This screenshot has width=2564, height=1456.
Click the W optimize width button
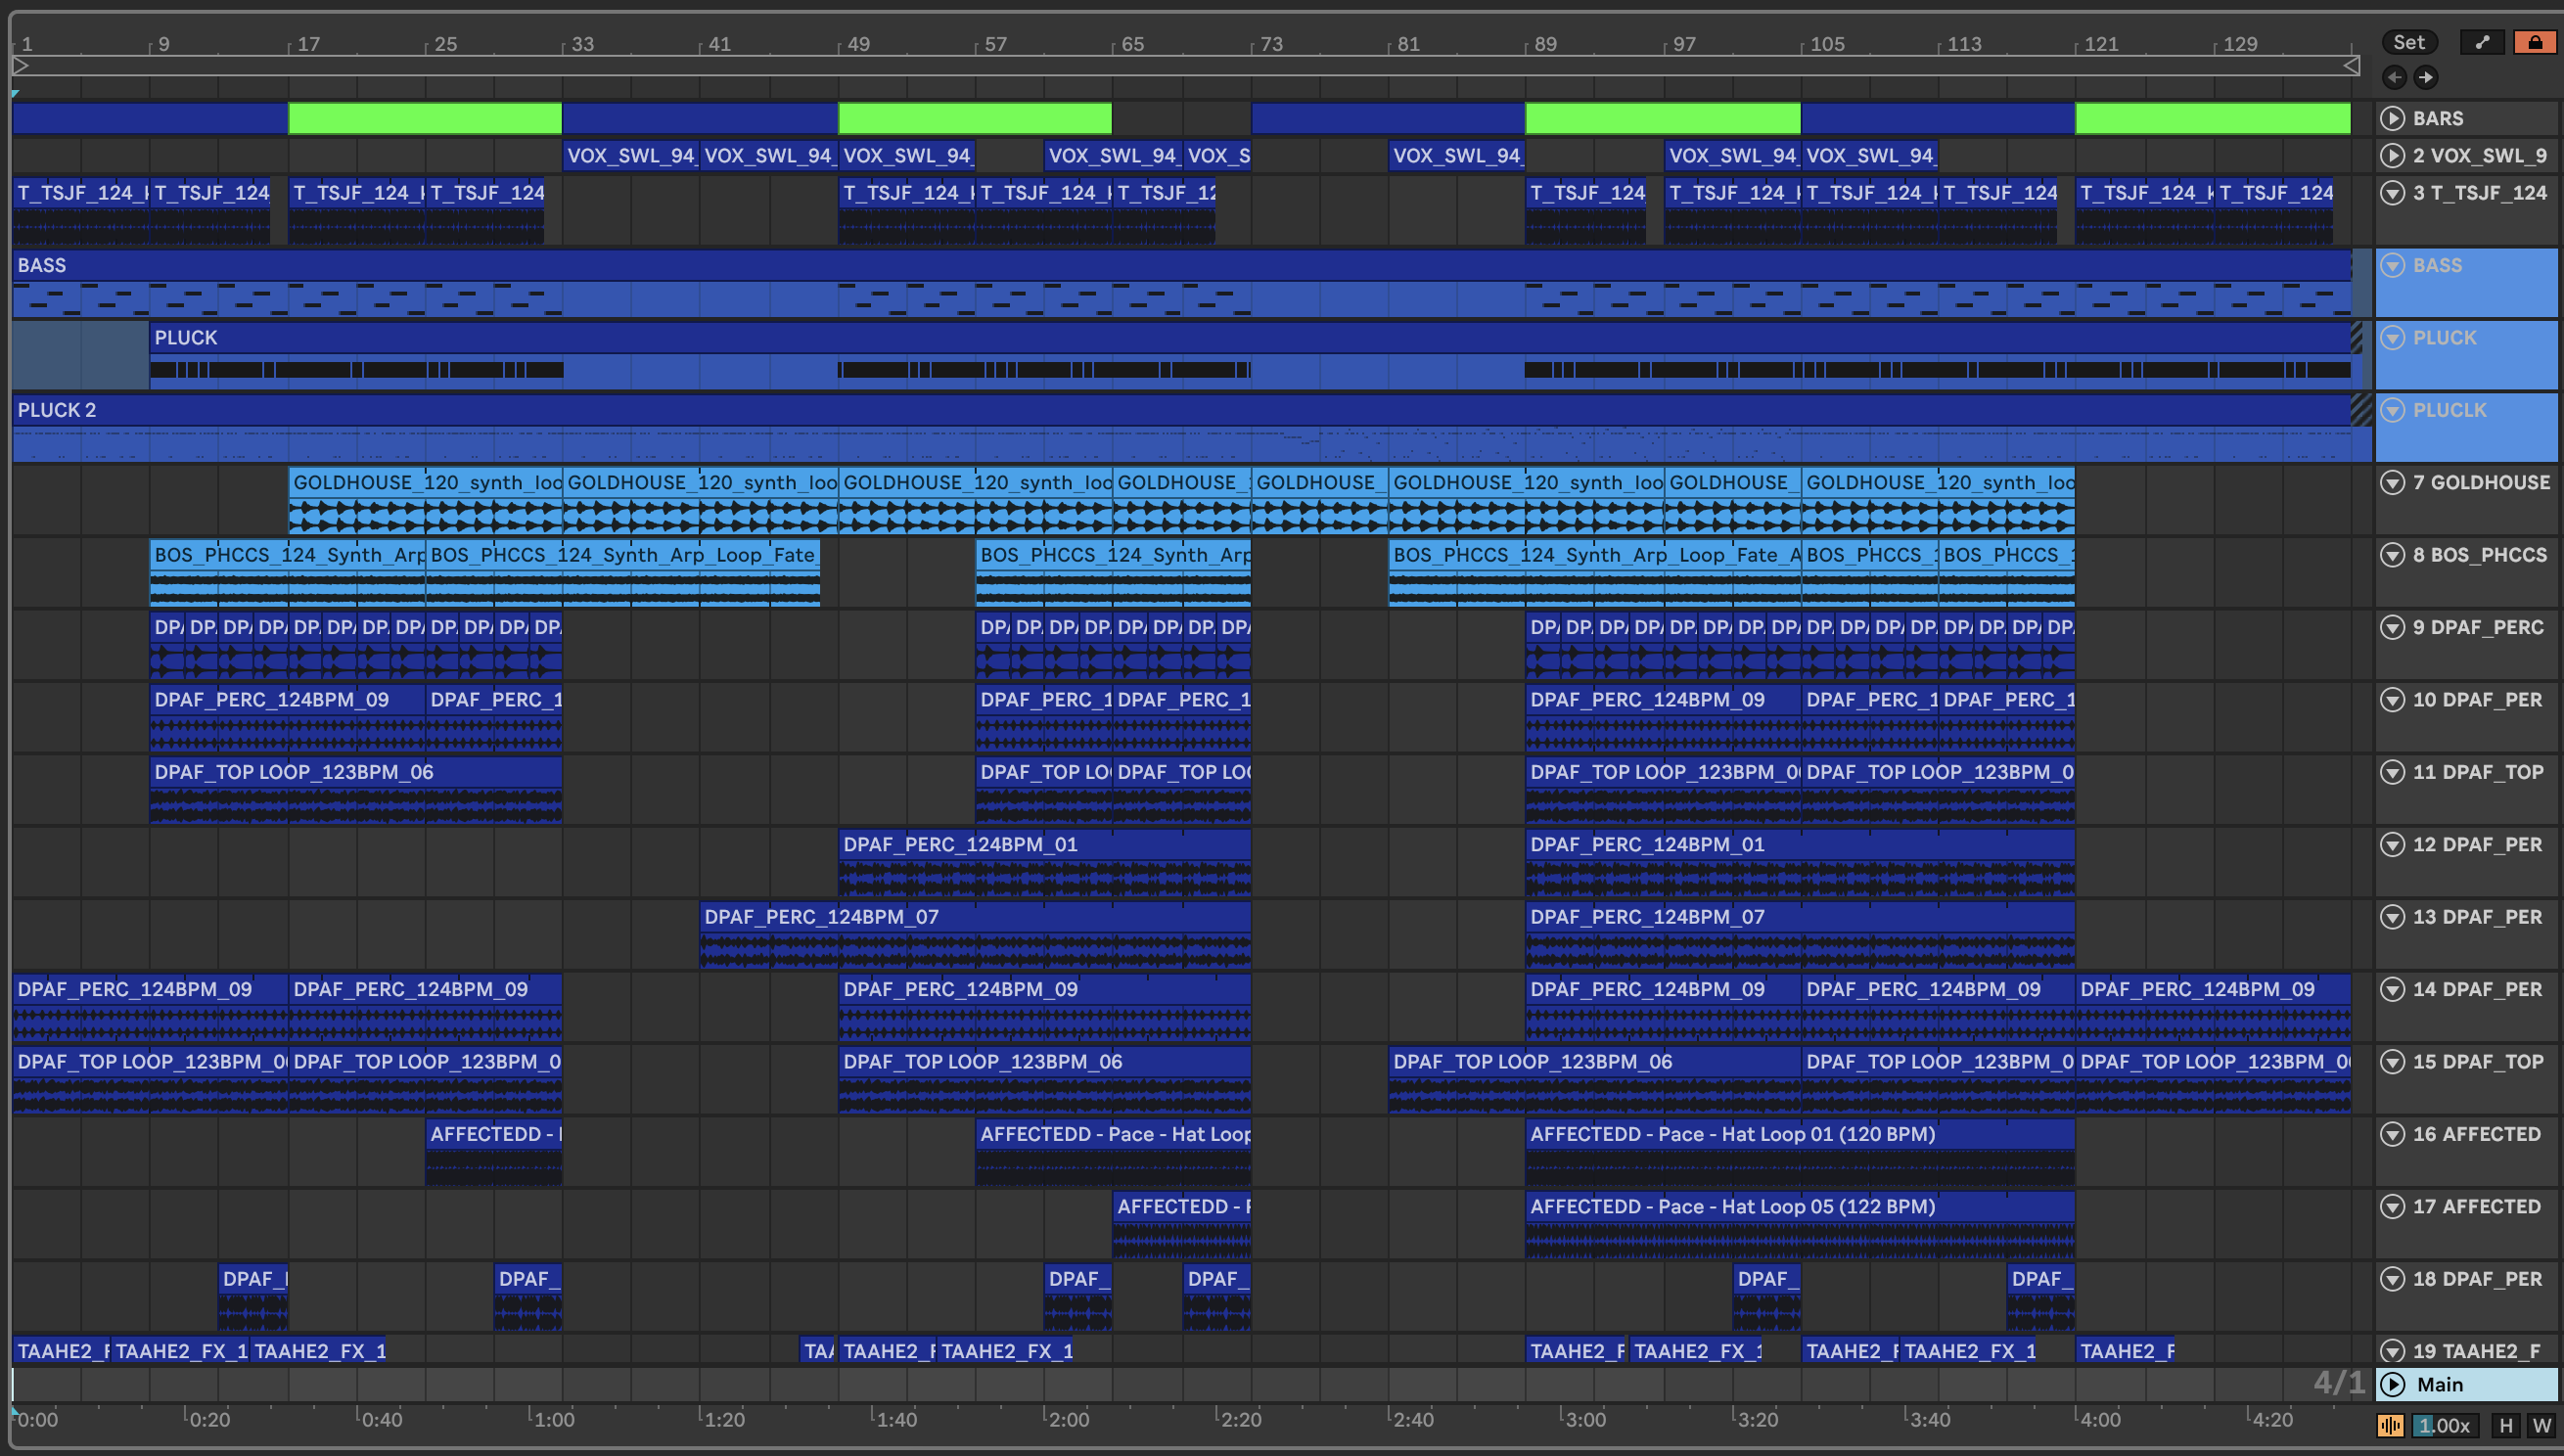[x=2541, y=1426]
